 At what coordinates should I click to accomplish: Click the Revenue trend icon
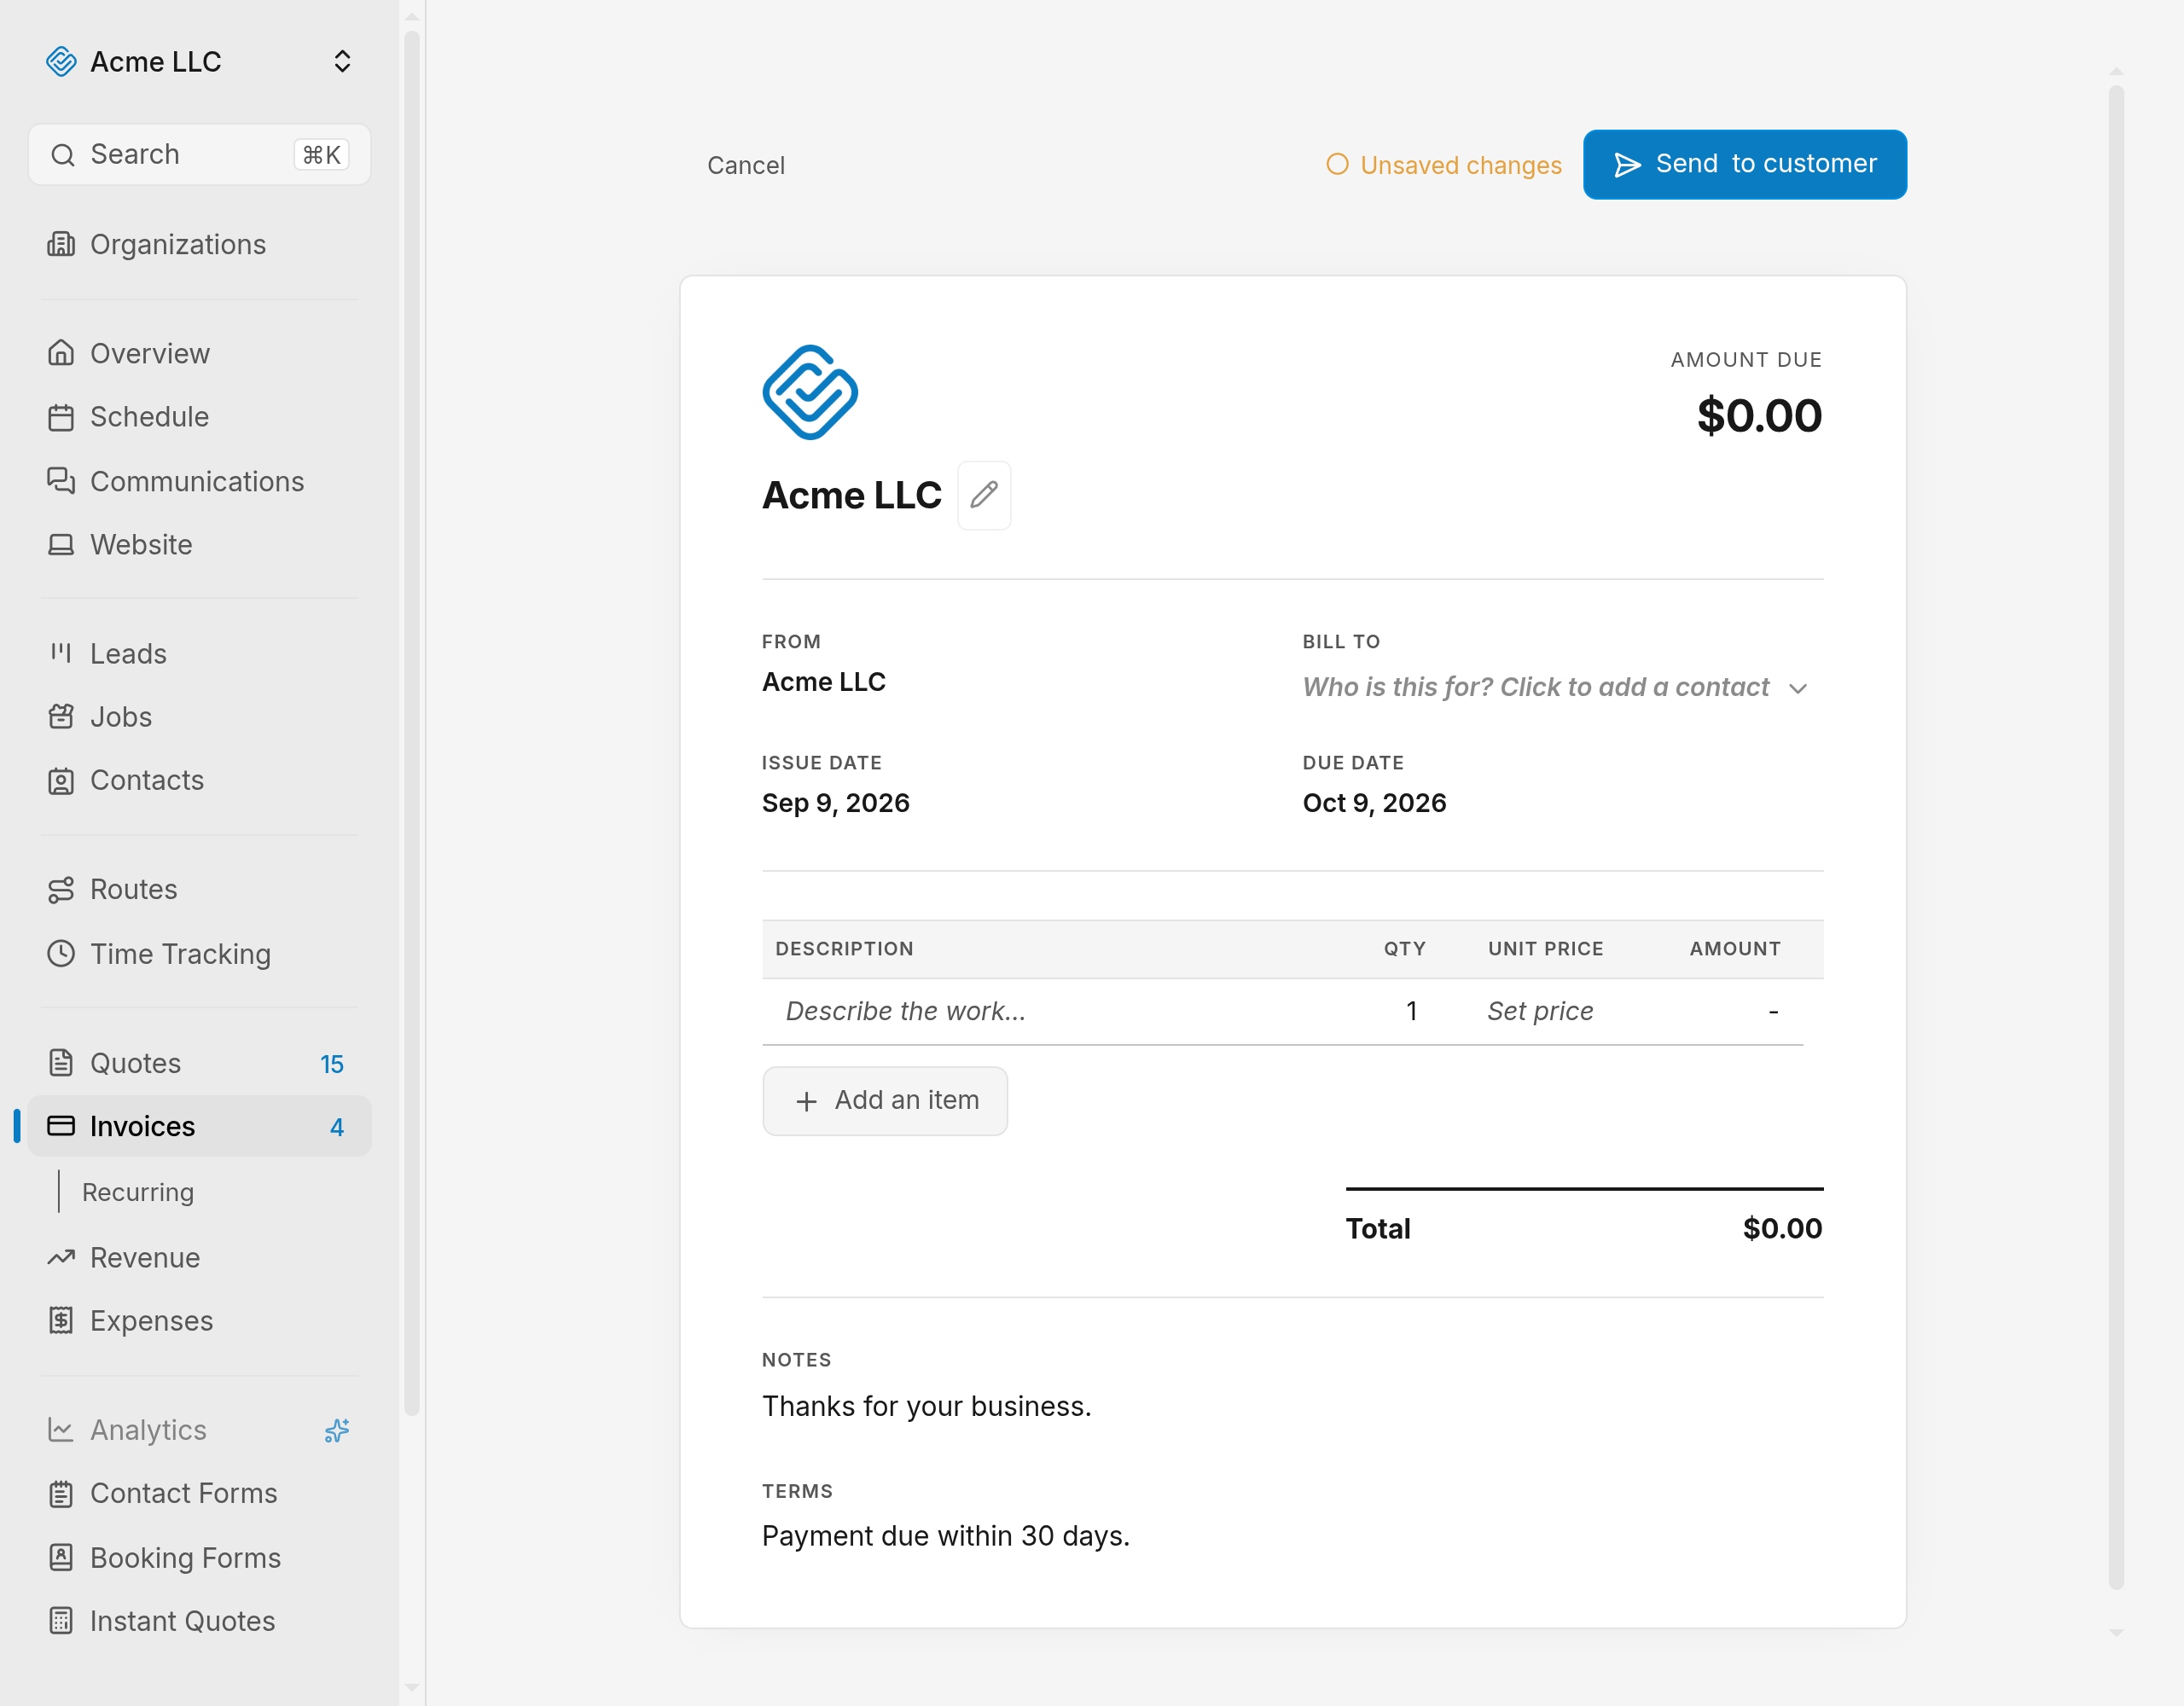coord(61,1257)
